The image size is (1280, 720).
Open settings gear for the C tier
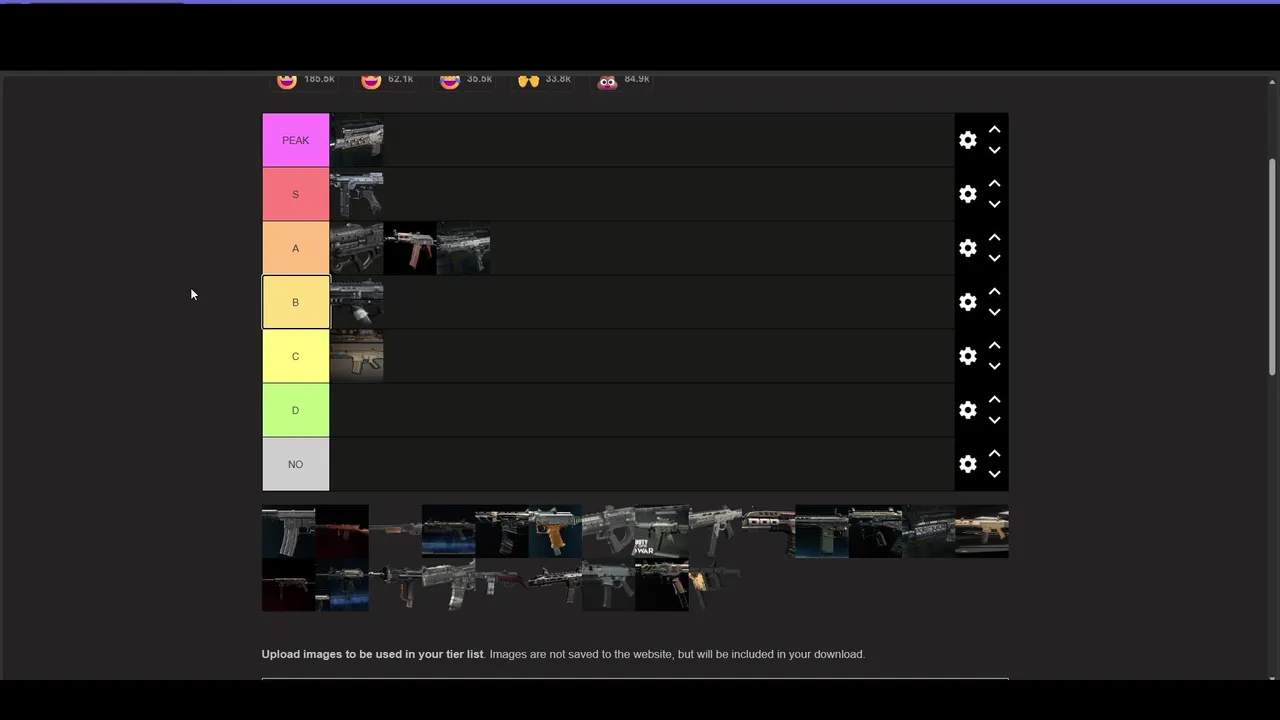tap(967, 356)
